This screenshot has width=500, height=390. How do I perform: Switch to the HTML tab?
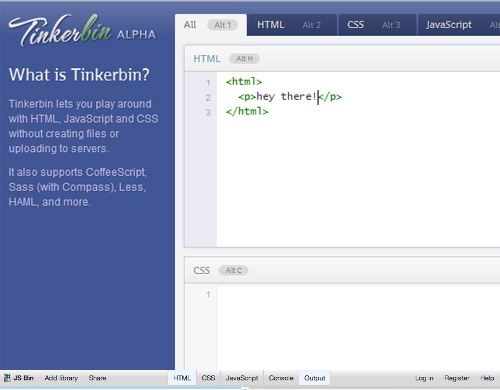tap(292, 25)
